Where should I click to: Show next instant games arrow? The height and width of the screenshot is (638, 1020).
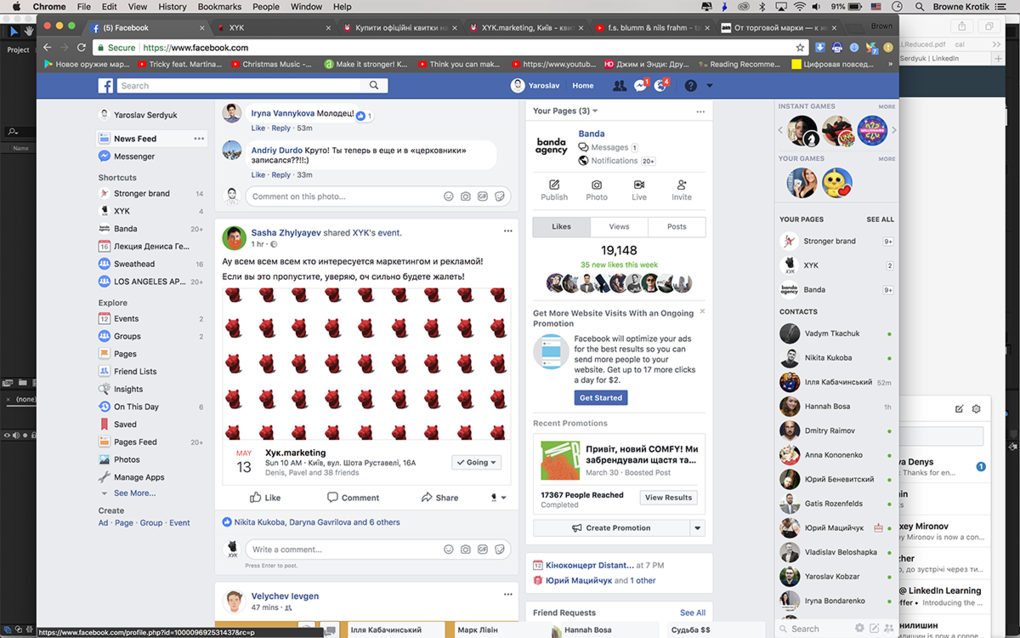(894, 130)
